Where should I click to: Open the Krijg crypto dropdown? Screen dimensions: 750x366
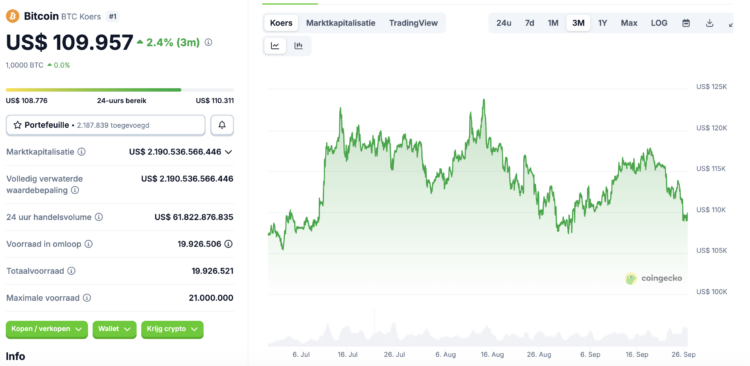pyautogui.click(x=172, y=329)
